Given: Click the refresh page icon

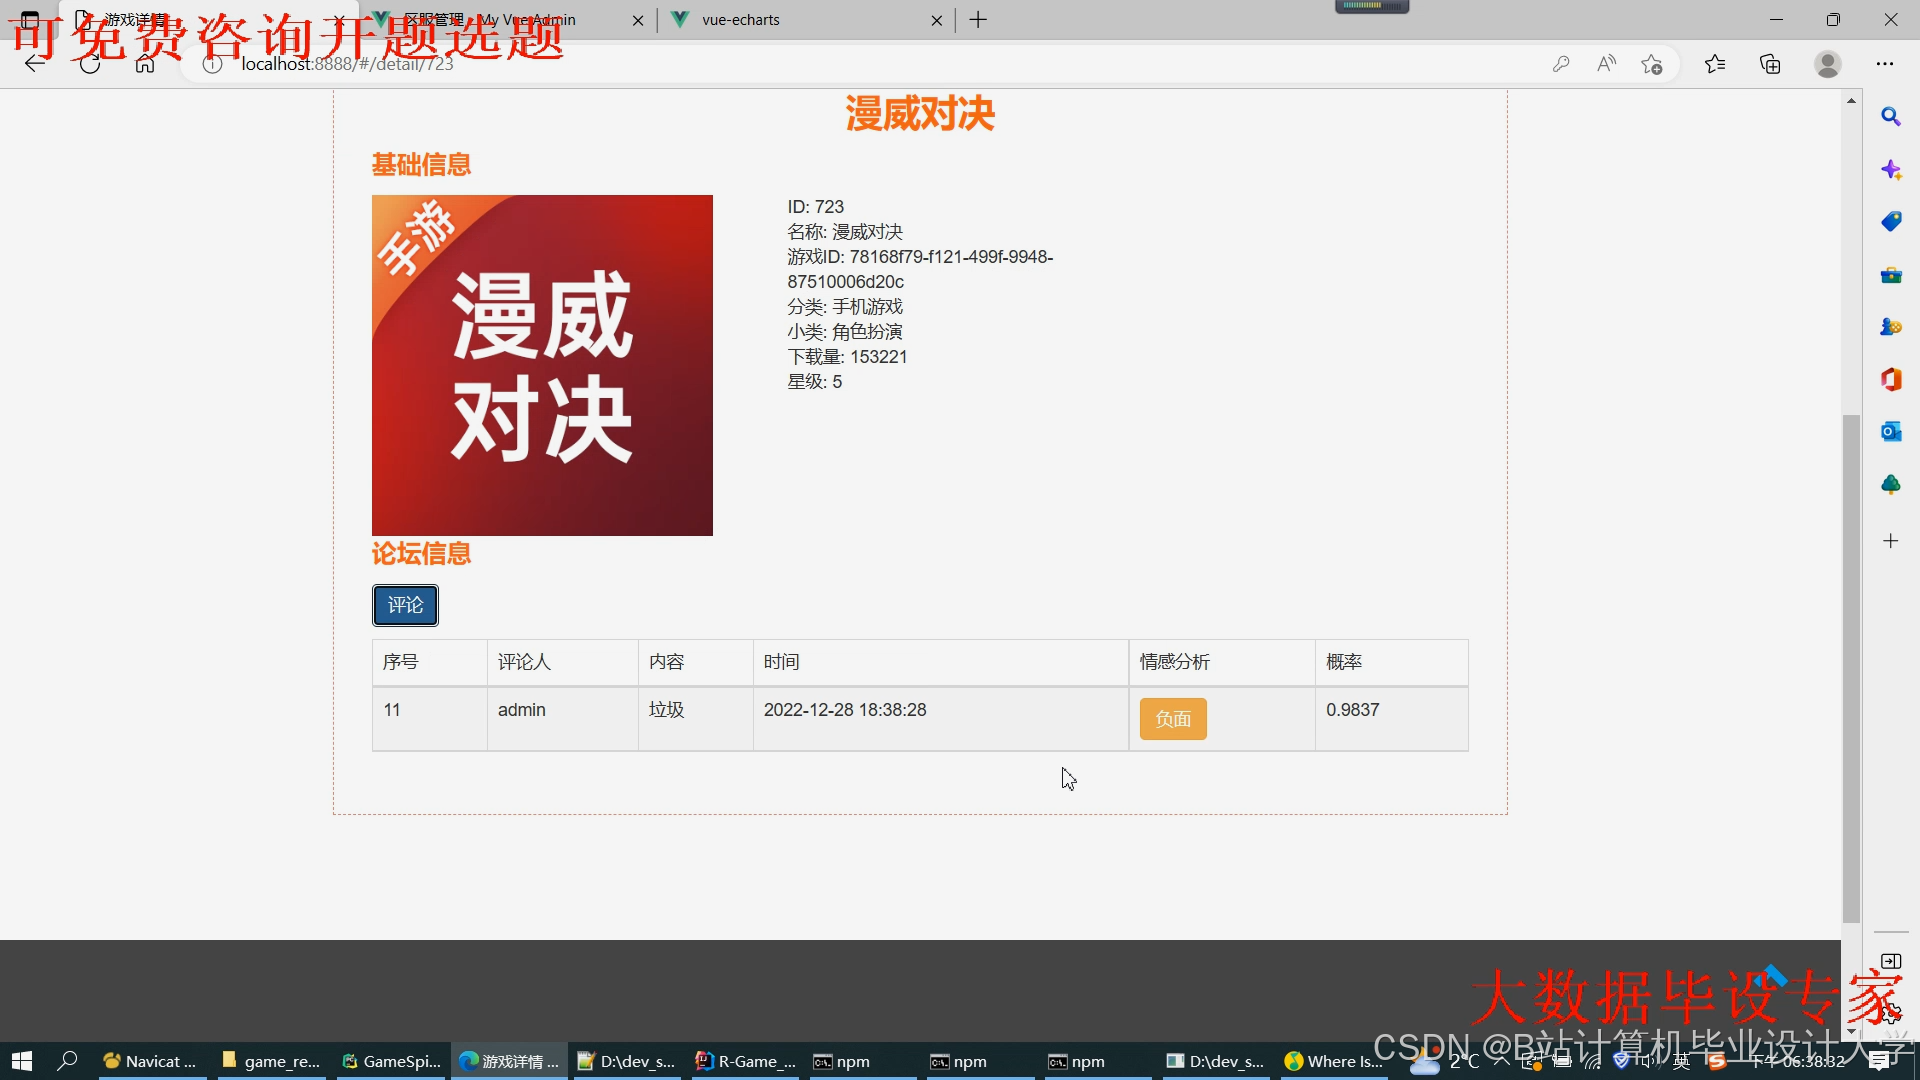Looking at the screenshot, I should (90, 64).
